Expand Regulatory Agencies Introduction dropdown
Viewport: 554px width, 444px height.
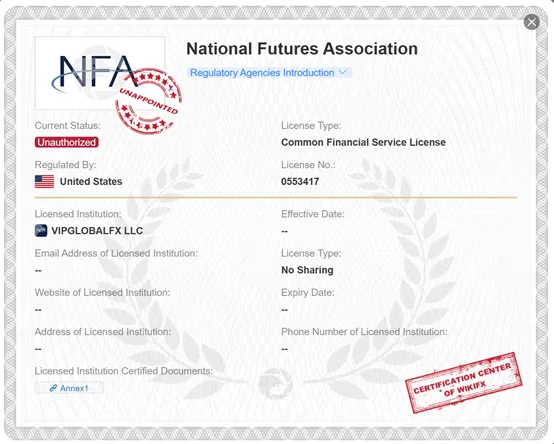pos(269,73)
